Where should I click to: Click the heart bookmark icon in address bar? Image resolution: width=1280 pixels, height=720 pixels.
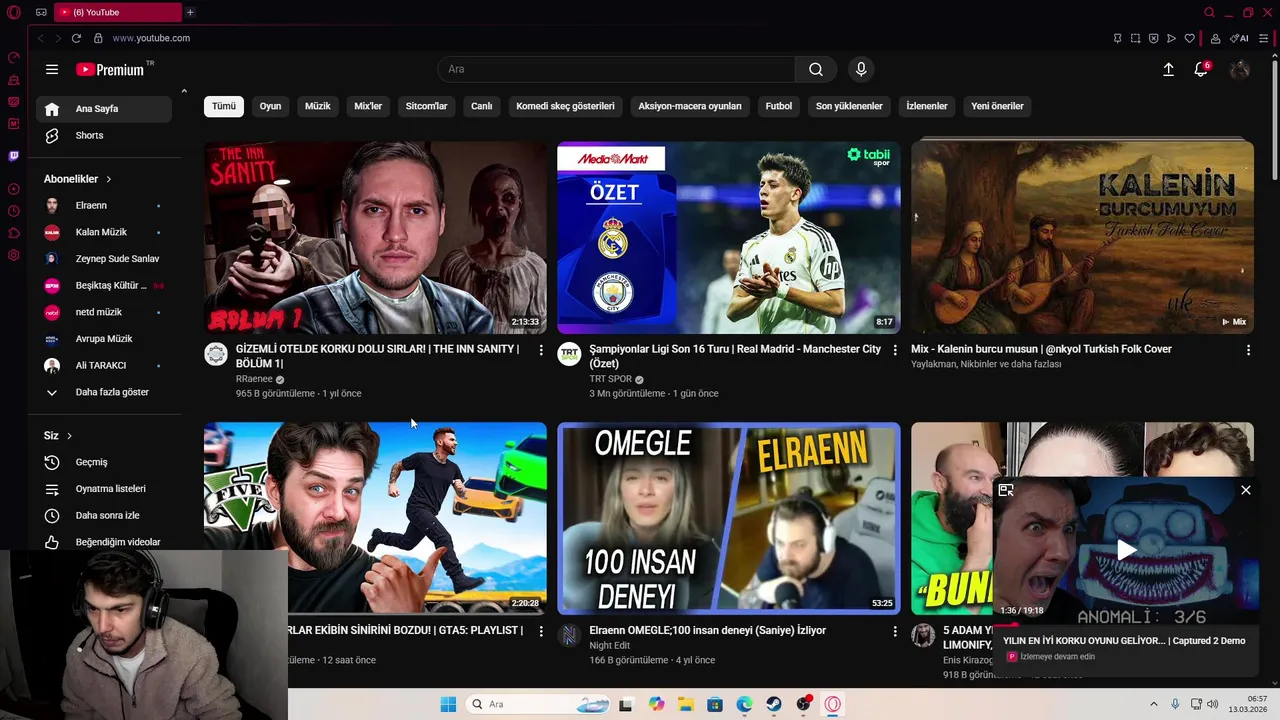(1189, 38)
